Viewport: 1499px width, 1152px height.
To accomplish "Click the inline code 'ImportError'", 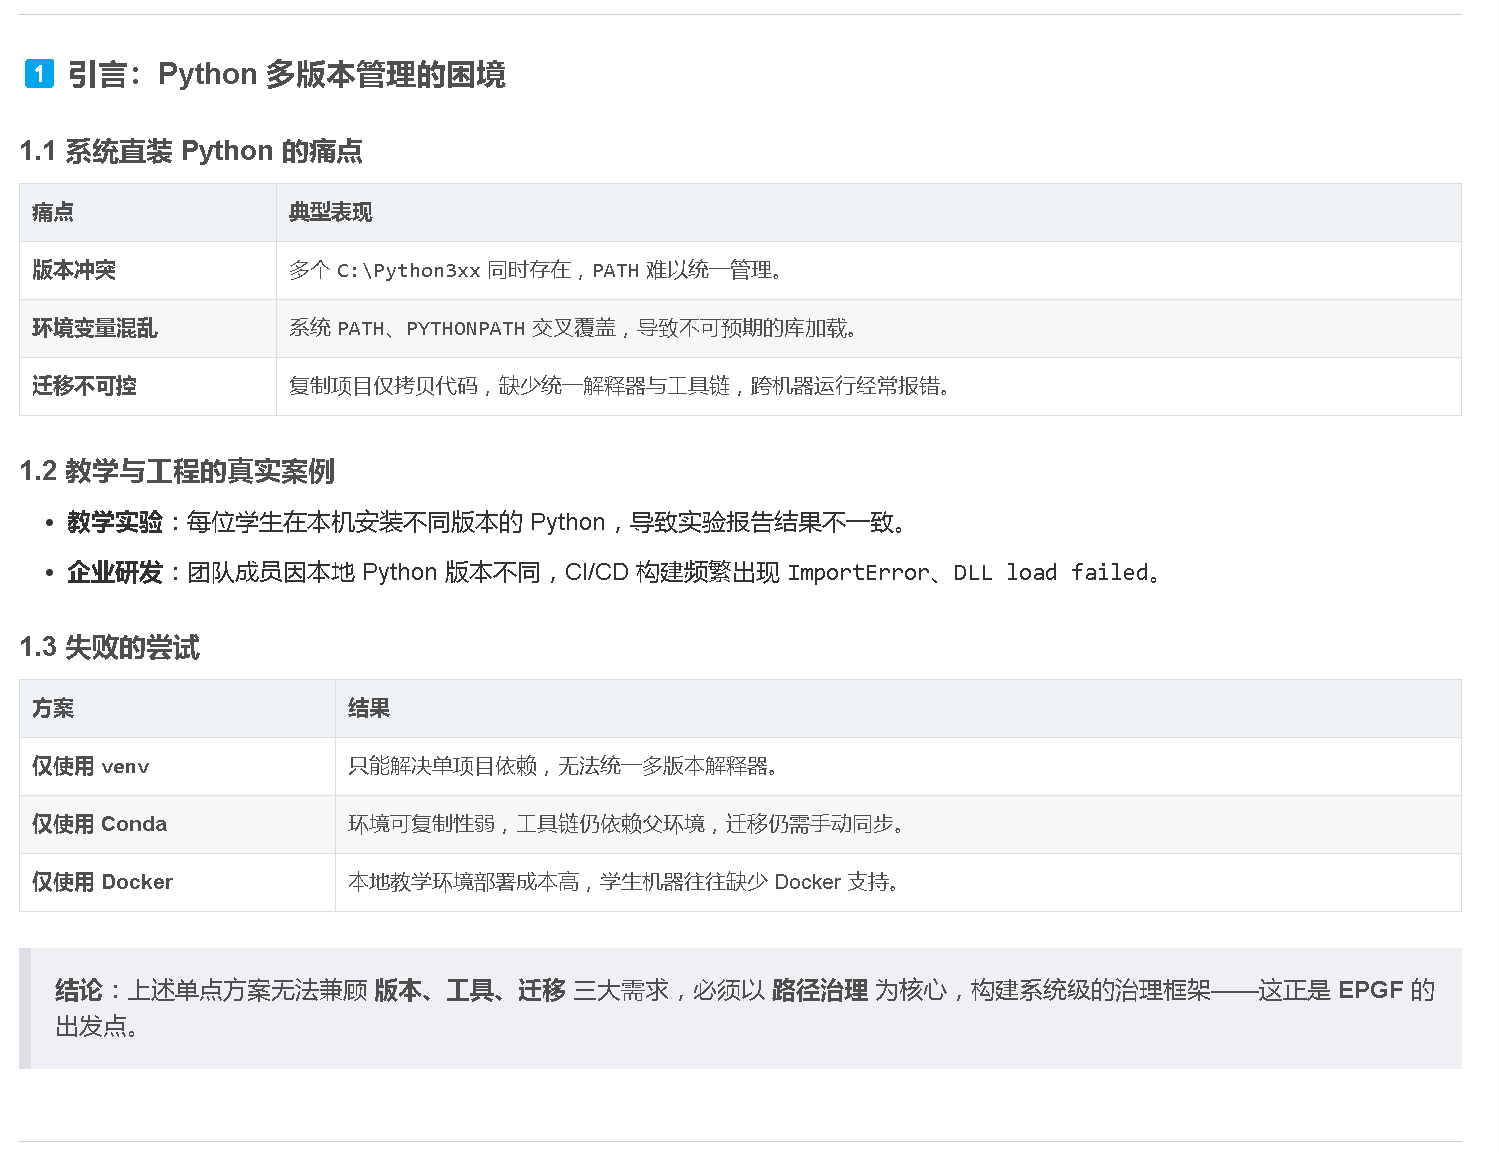I will [859, 573].
